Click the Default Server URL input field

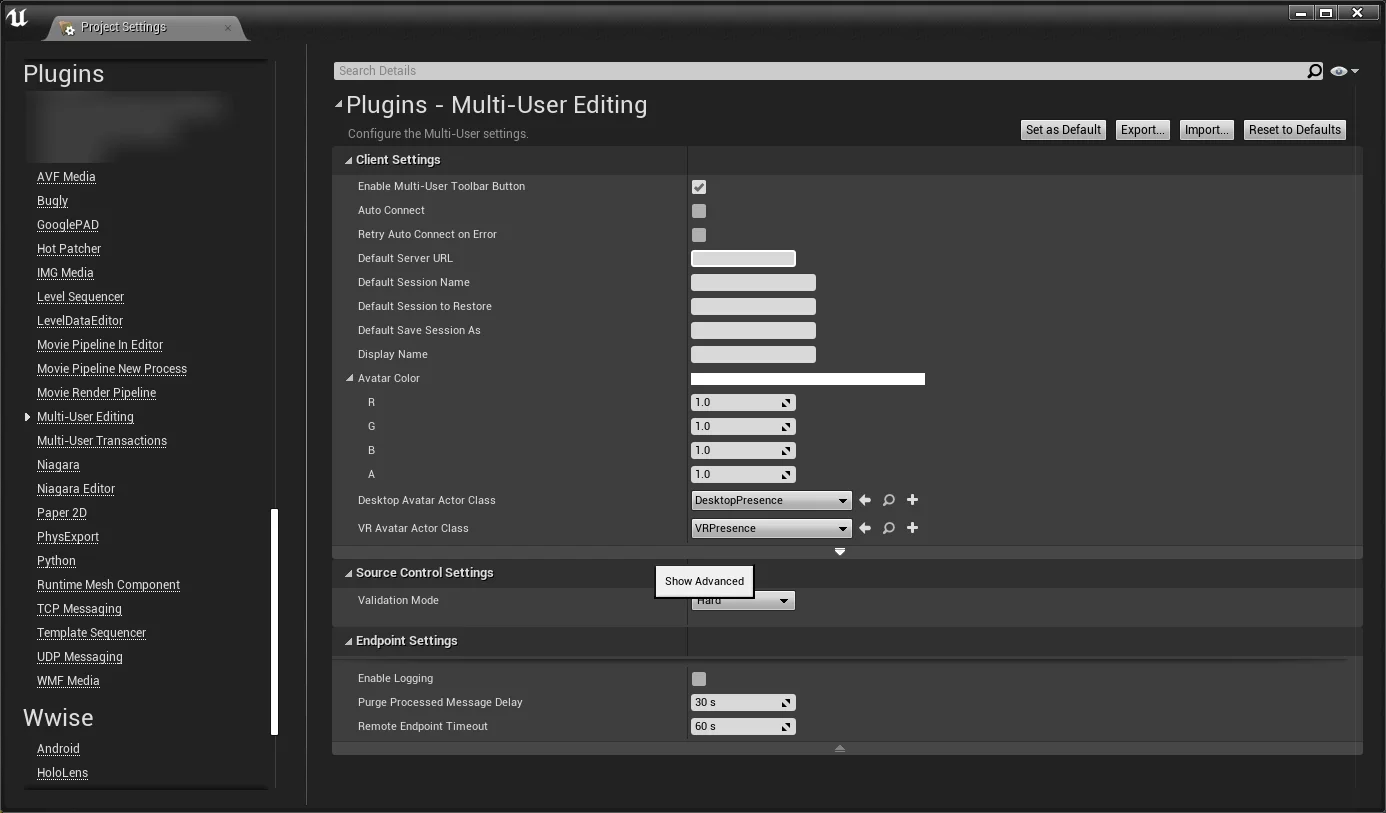[743, 258]
